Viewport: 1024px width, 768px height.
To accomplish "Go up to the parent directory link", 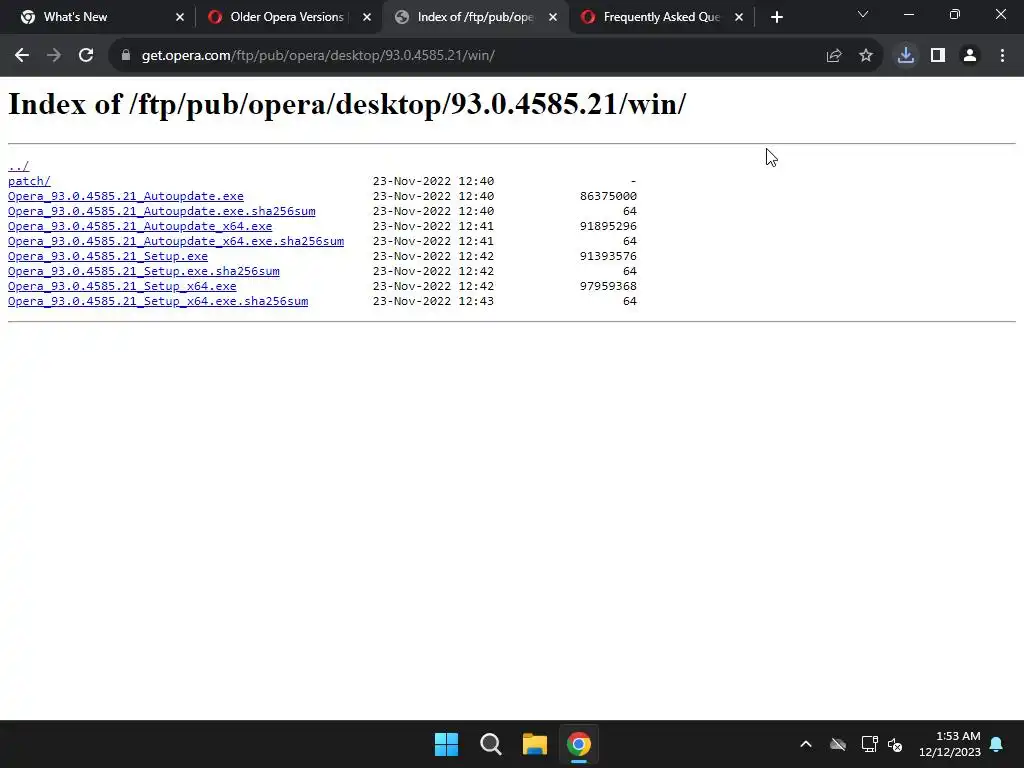I will click(x=18, y=166).
